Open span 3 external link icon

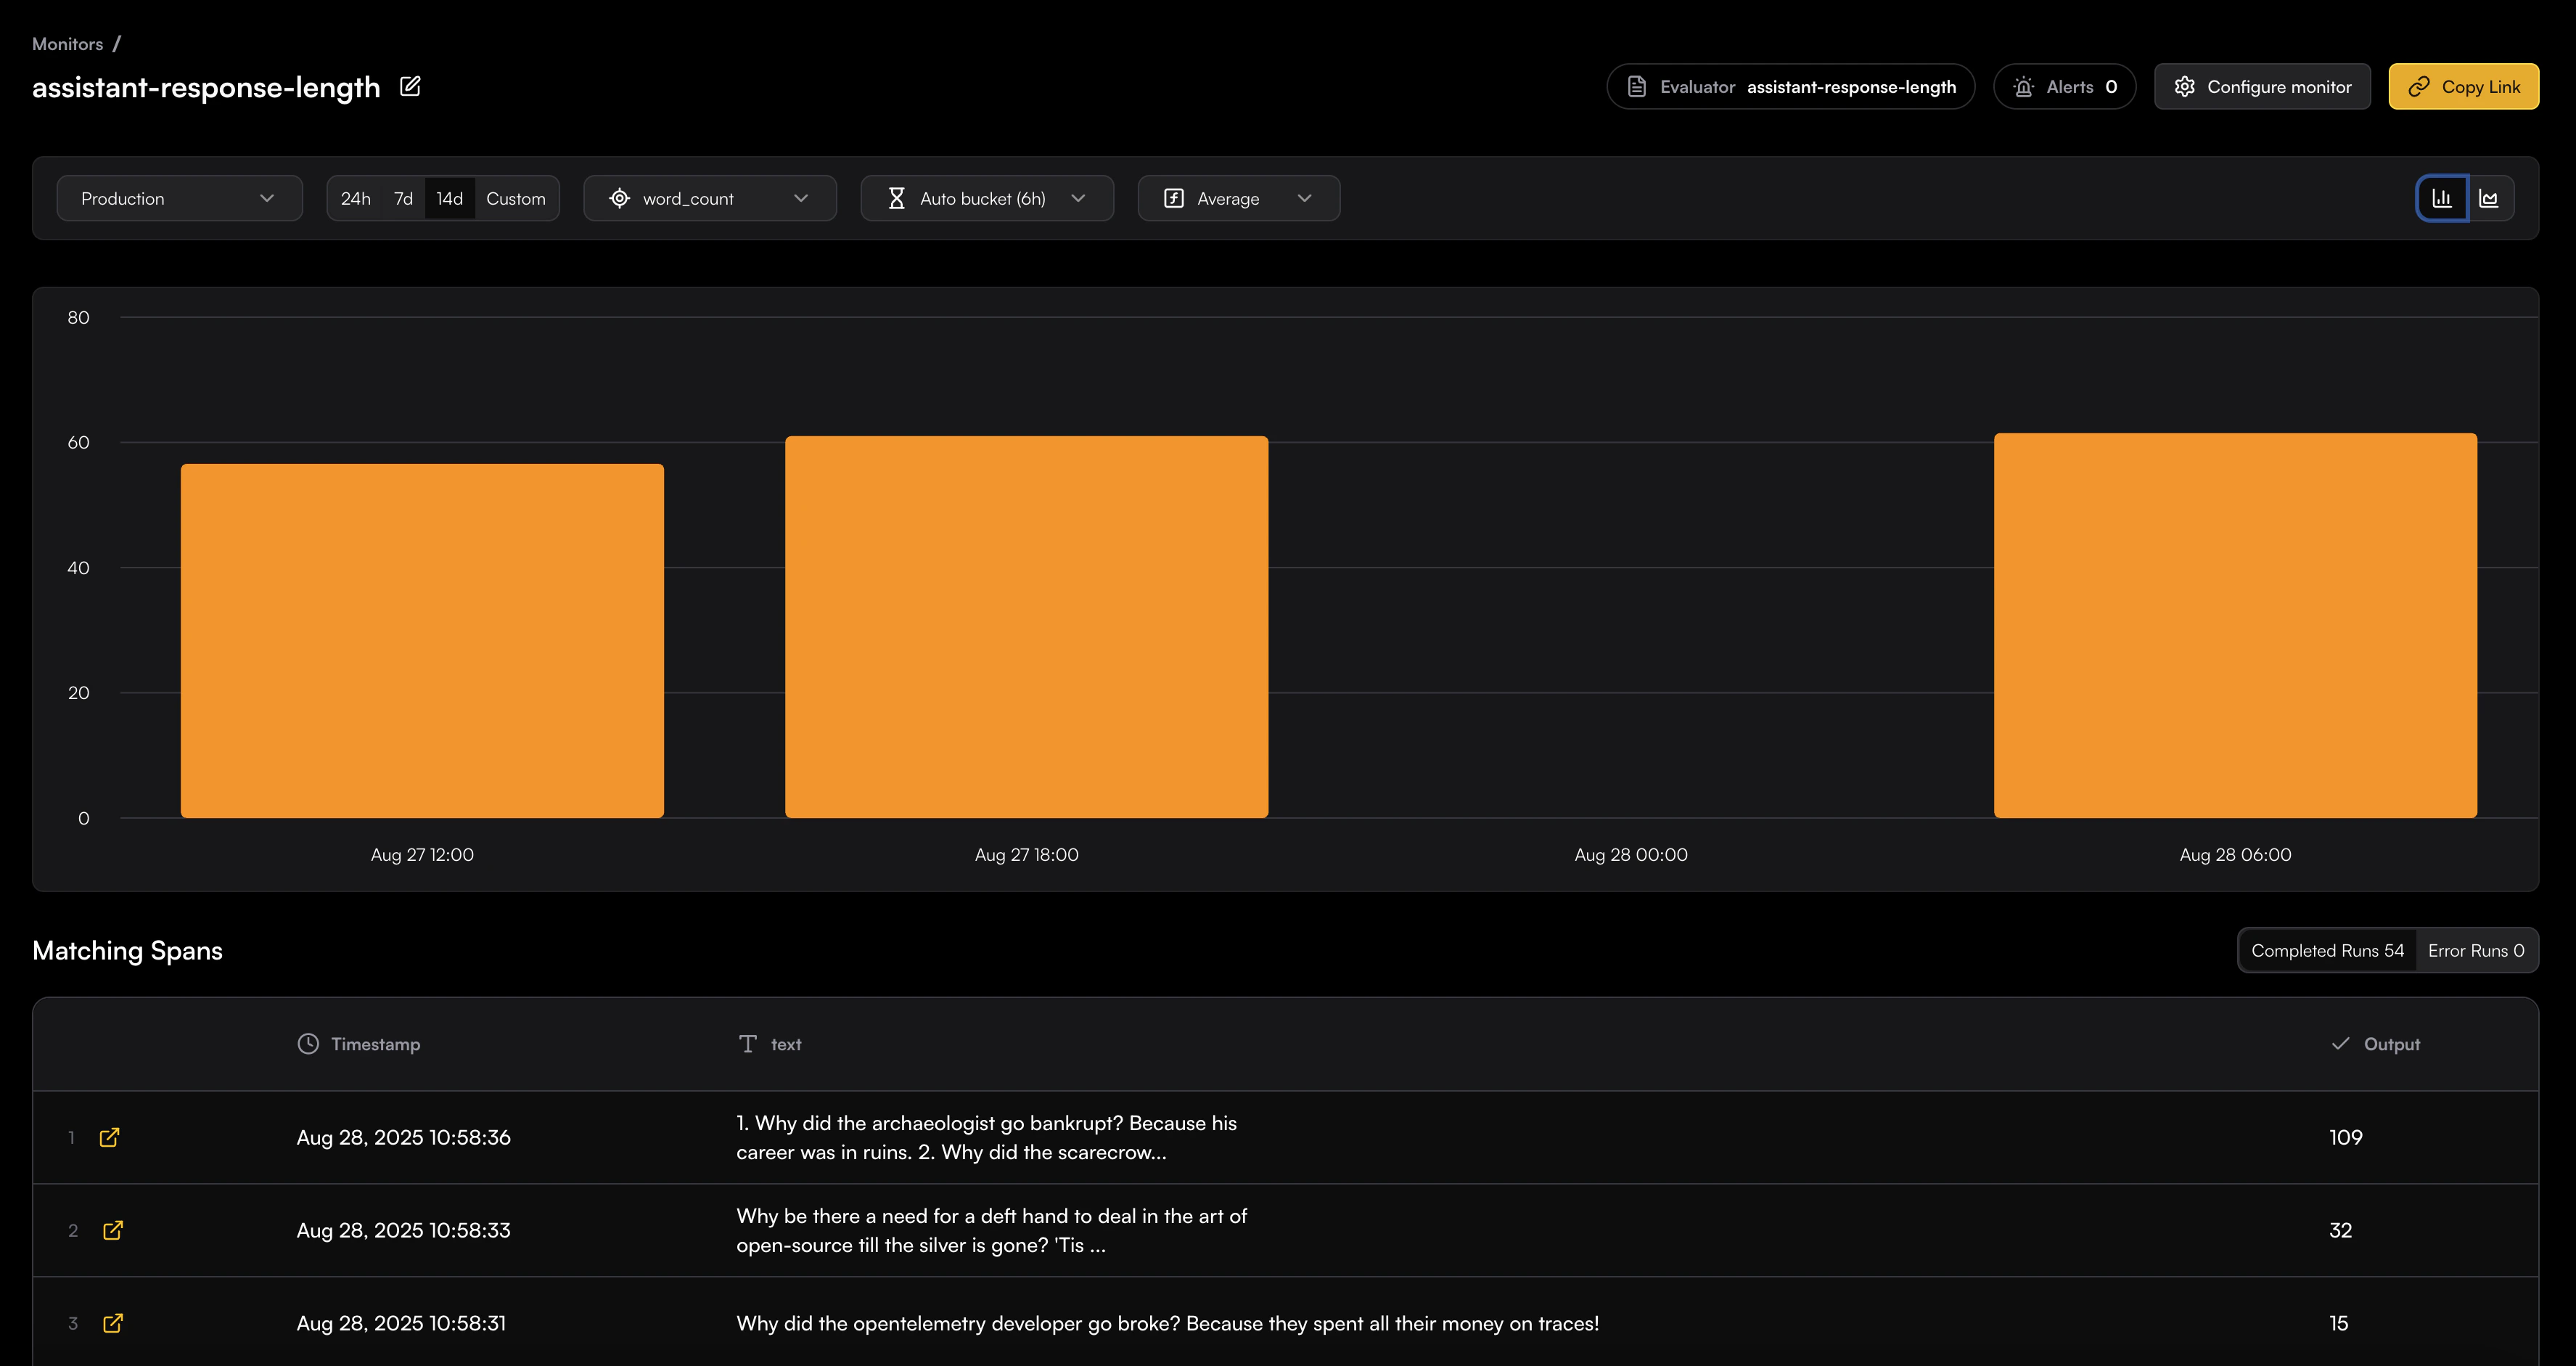[x=113, y=1323]
